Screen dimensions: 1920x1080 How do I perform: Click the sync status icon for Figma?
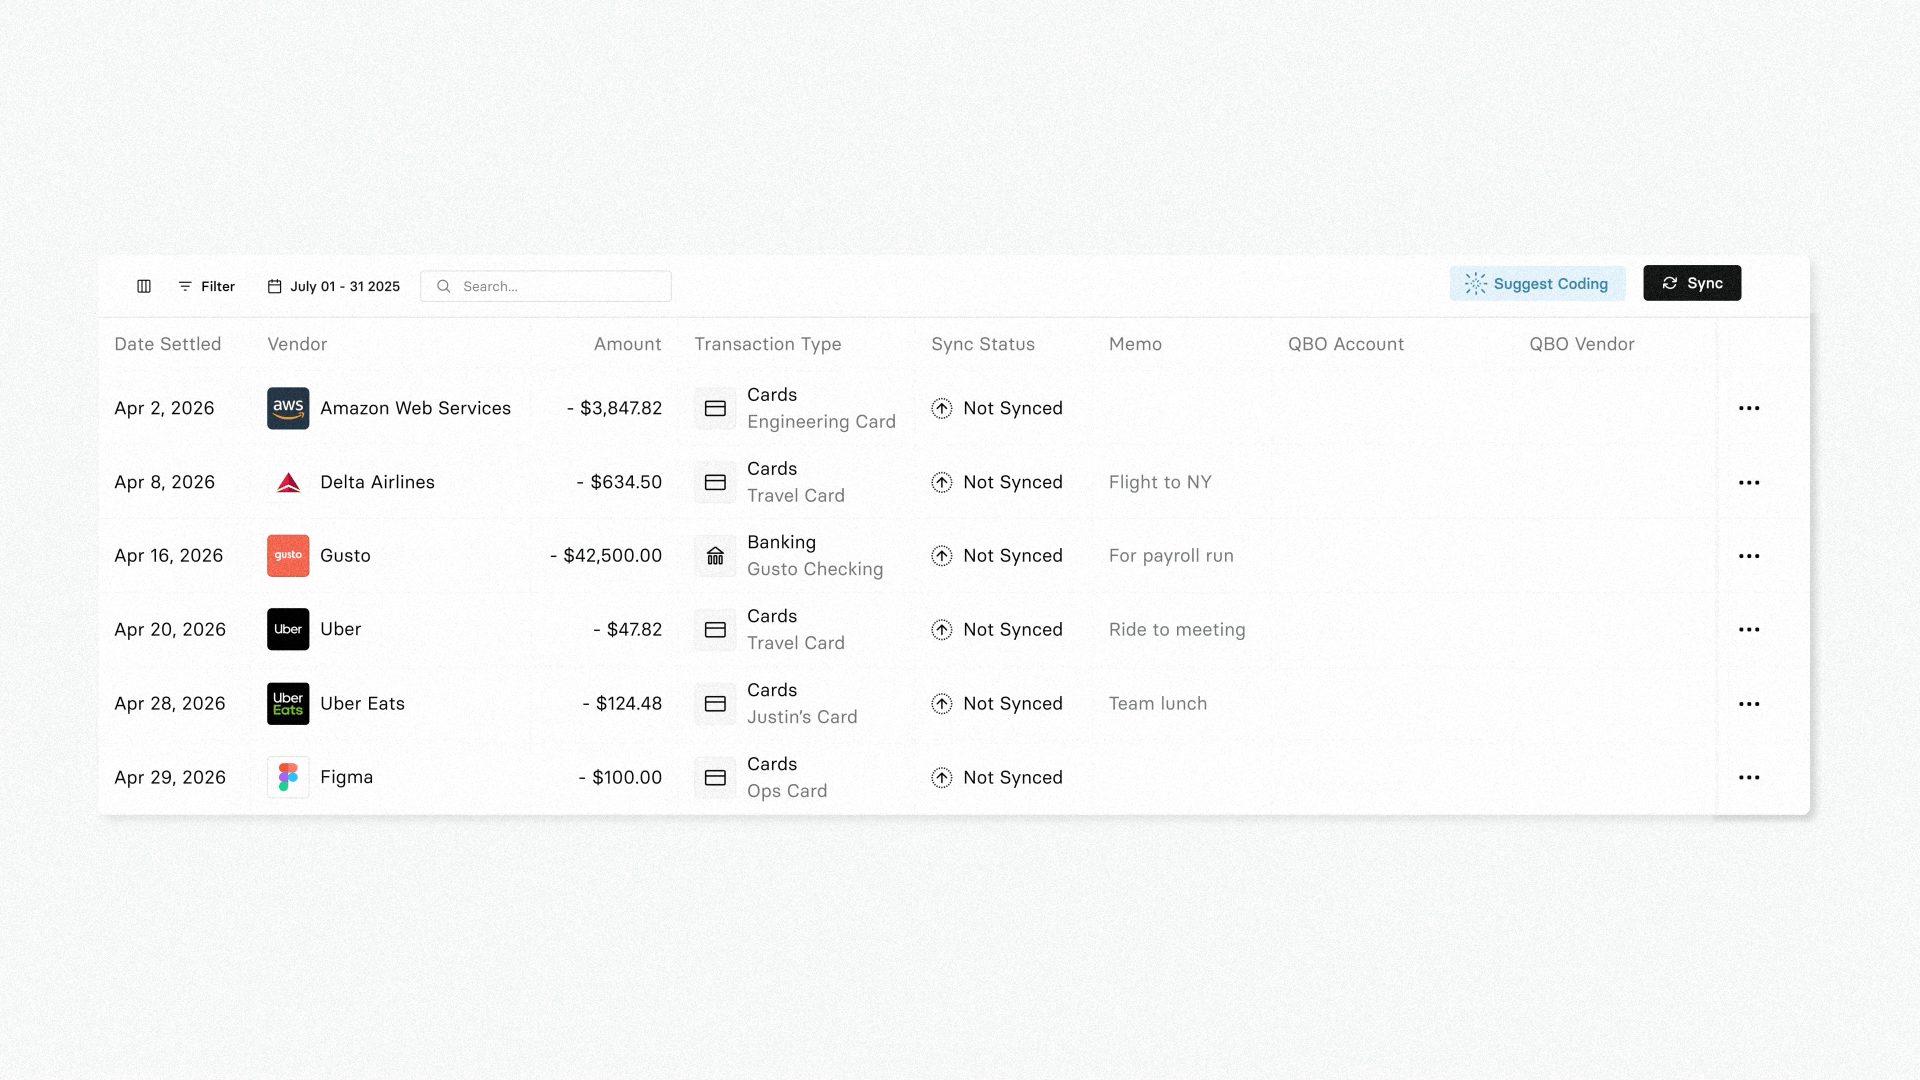click(x=942, y=777)
